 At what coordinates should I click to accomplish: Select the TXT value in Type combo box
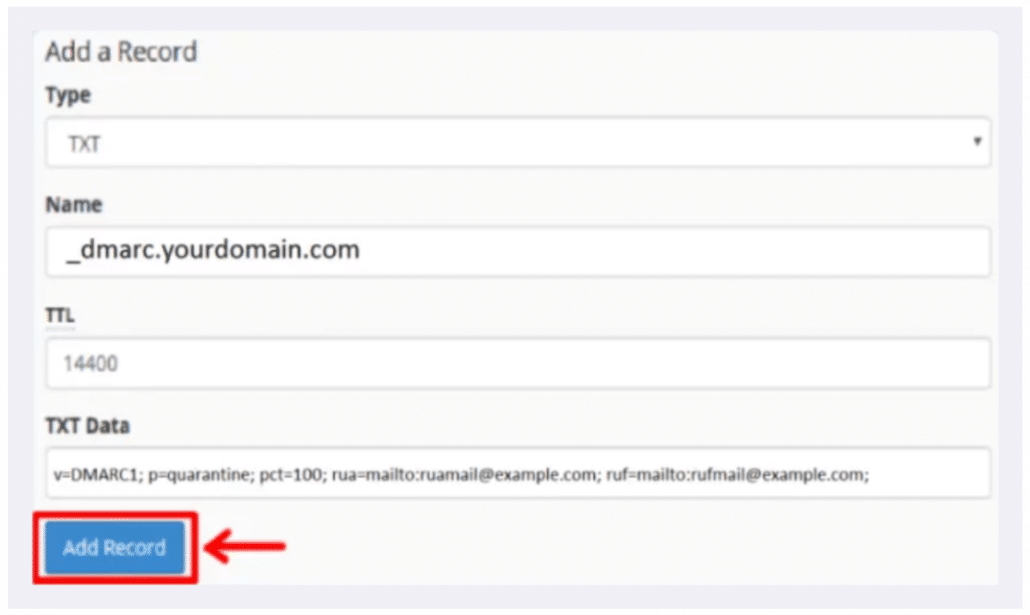(x=84, y=144)
